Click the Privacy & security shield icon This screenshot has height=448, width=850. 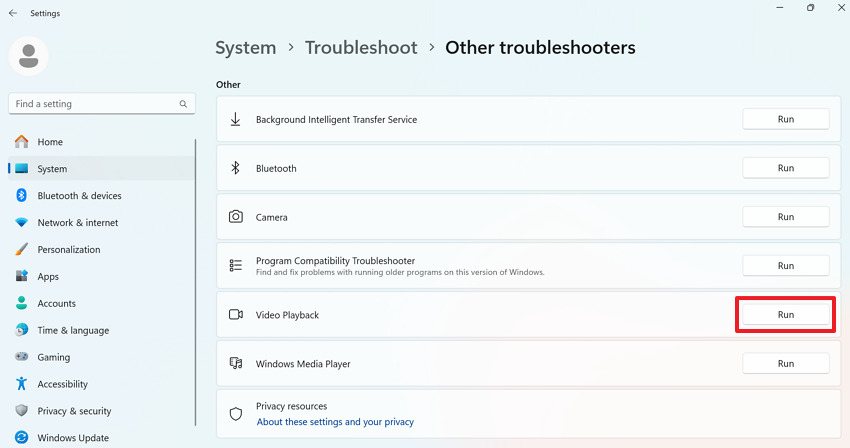tap(22, 411)
